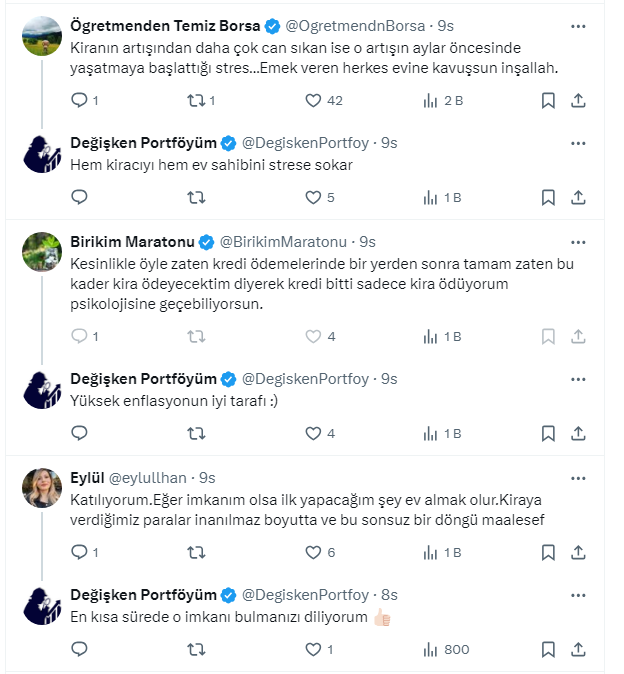Open @BirikimMaratonu profile handle link

point(282,241)
